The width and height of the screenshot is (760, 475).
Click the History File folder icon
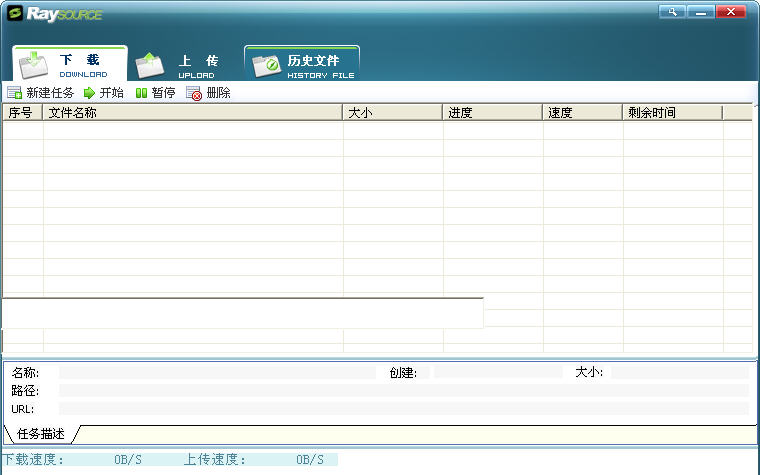(266, 65)
